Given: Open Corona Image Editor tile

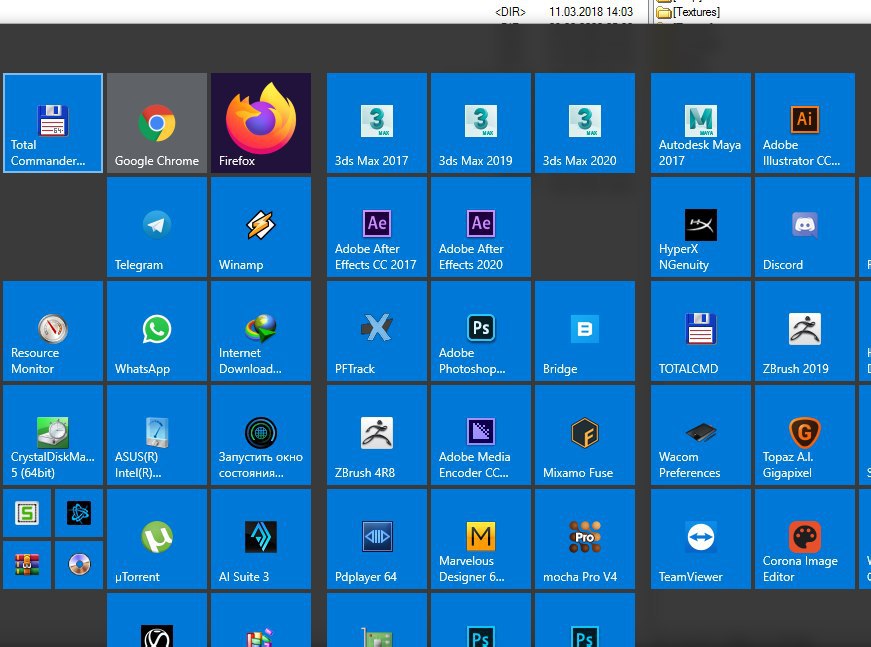Looking at the screenshot, I should (x=804, y=539).
